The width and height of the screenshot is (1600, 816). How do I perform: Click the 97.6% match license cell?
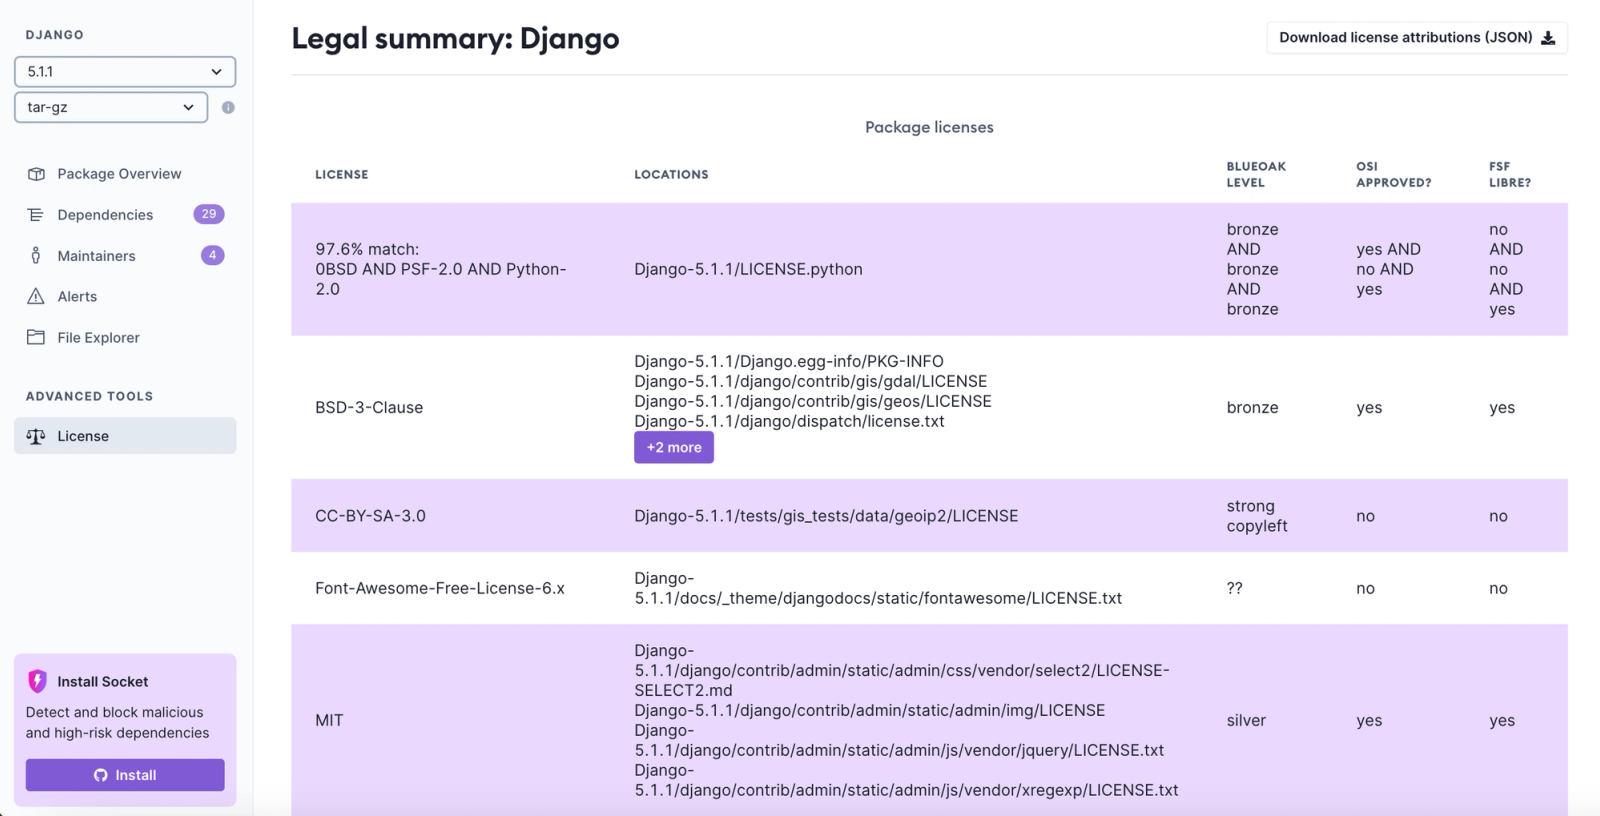[441, 269]
